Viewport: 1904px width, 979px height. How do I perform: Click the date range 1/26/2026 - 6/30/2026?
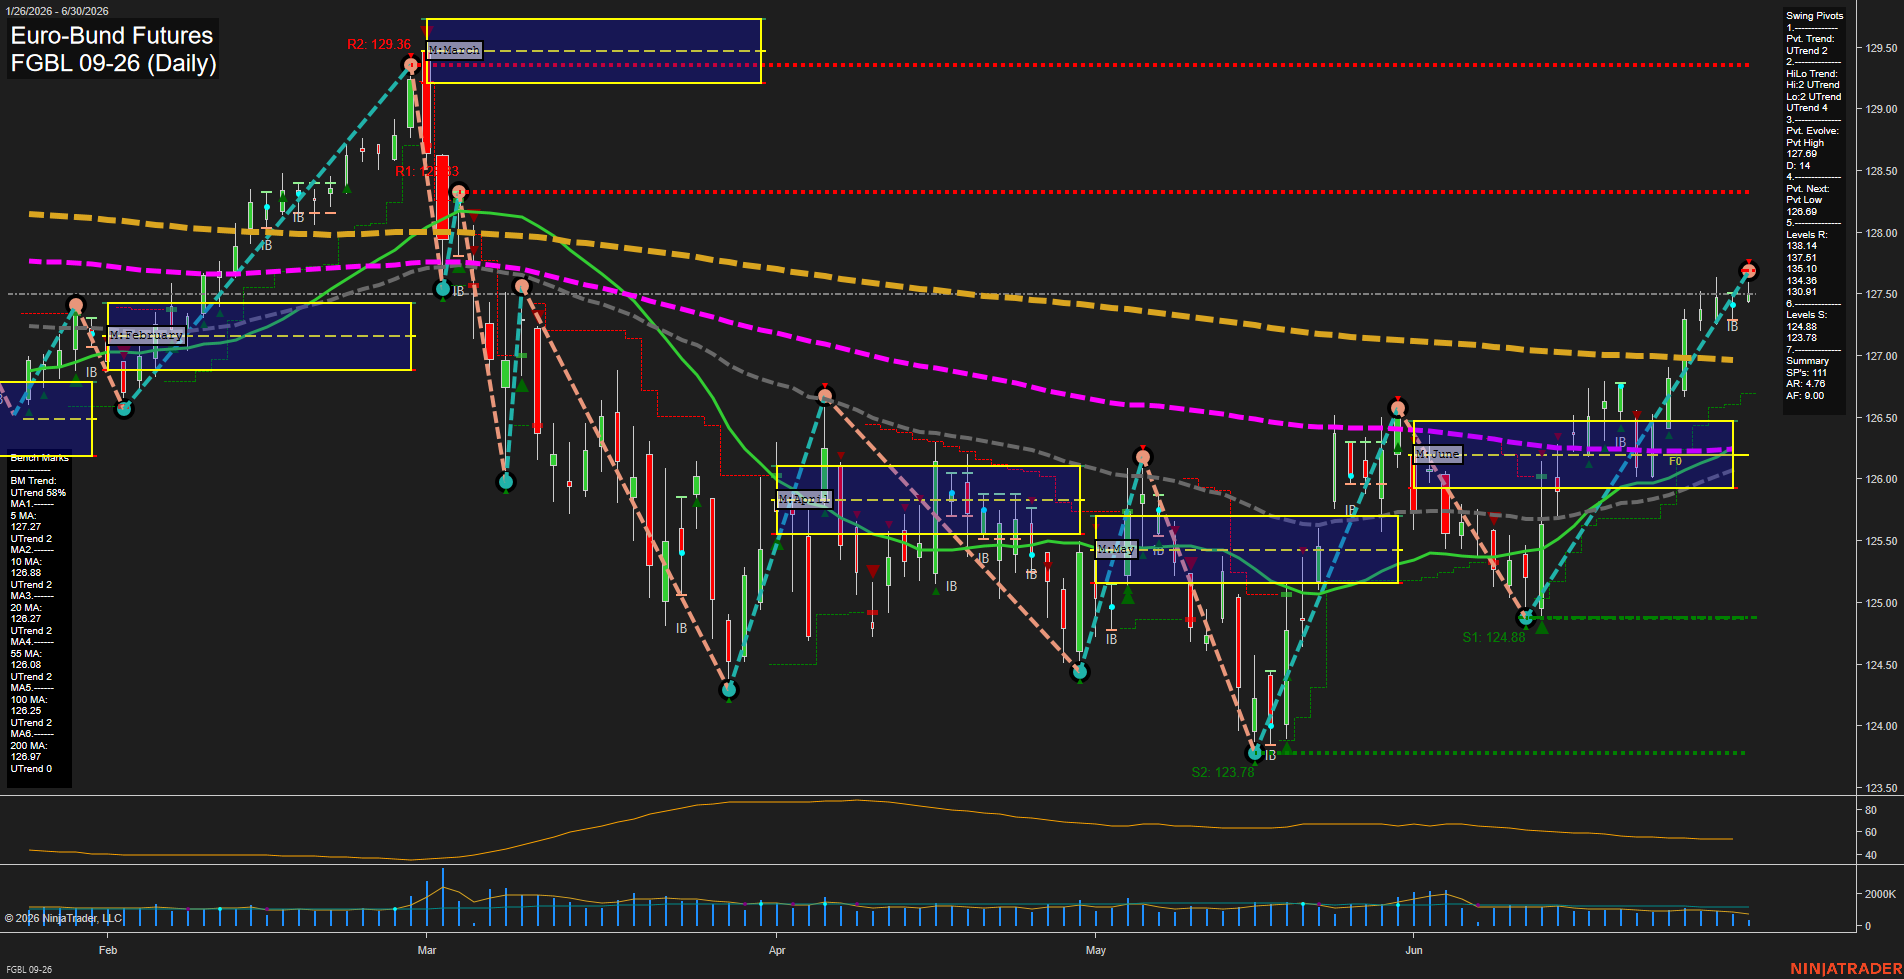(56, 11)
